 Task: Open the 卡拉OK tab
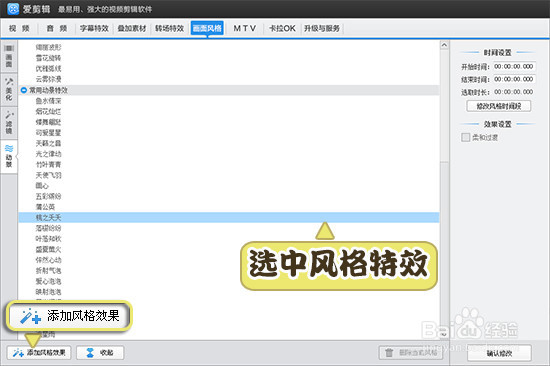click(x=282, y=28)
